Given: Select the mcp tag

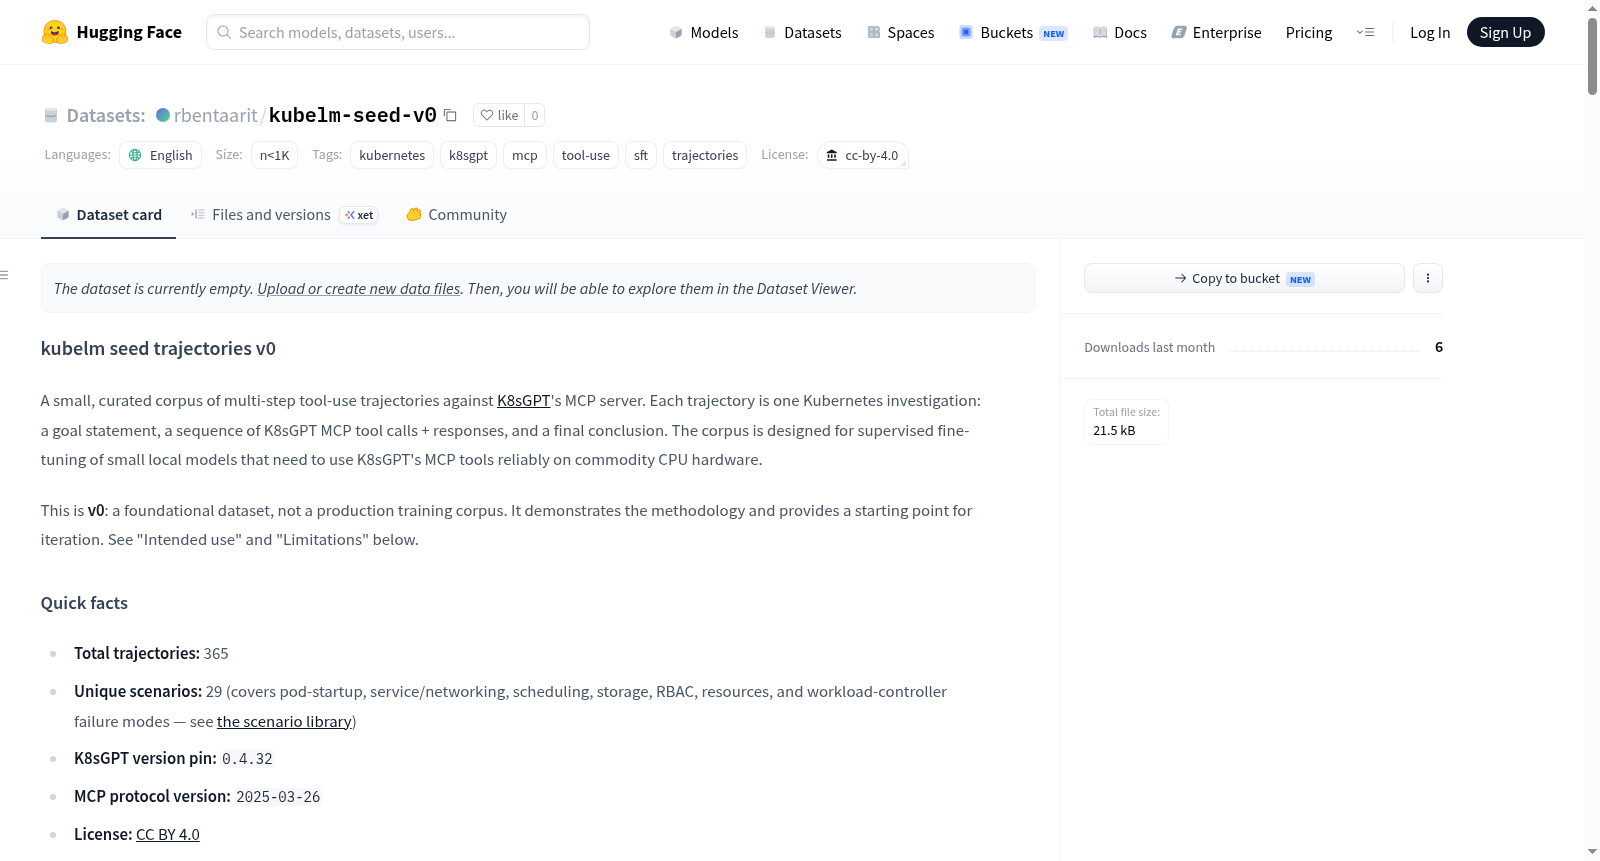Looking at the screenshot, I should pyautogui.click(x=525, y=155).
